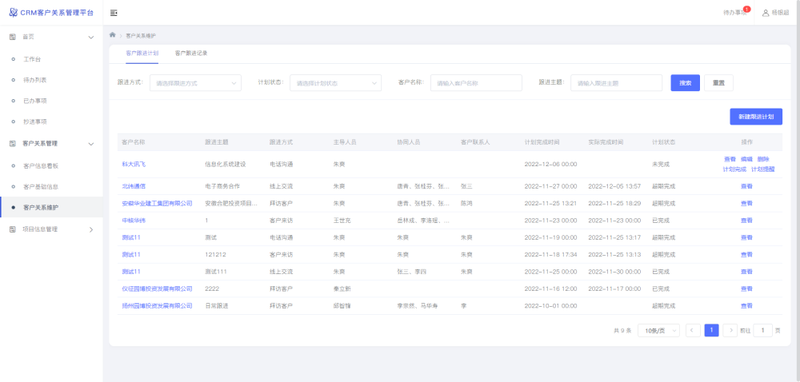Click the 客户关系维护 breadcrumb text
Viewport: 800px width, 382px height.
tap(141, 36)
